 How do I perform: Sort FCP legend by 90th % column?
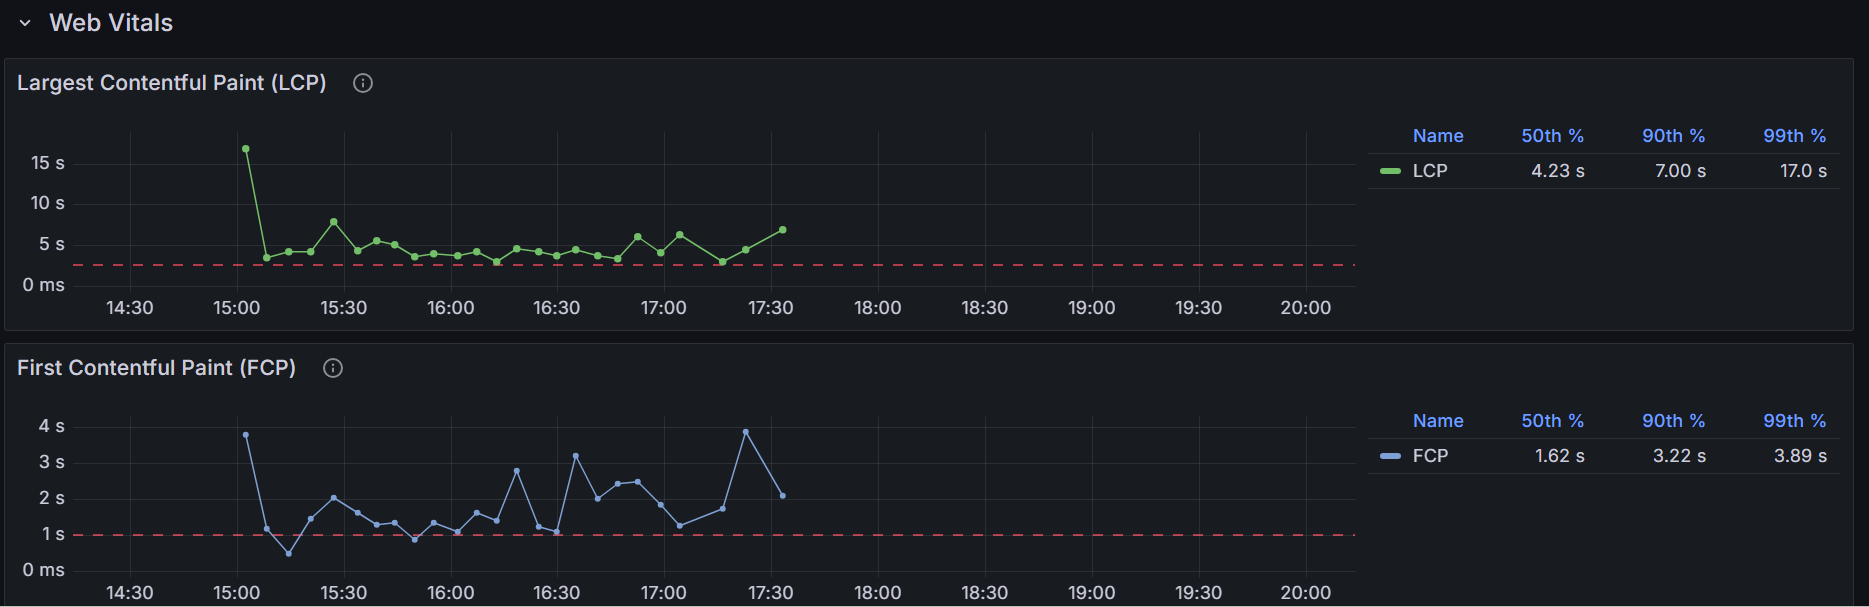click(x=1673, y=421)
